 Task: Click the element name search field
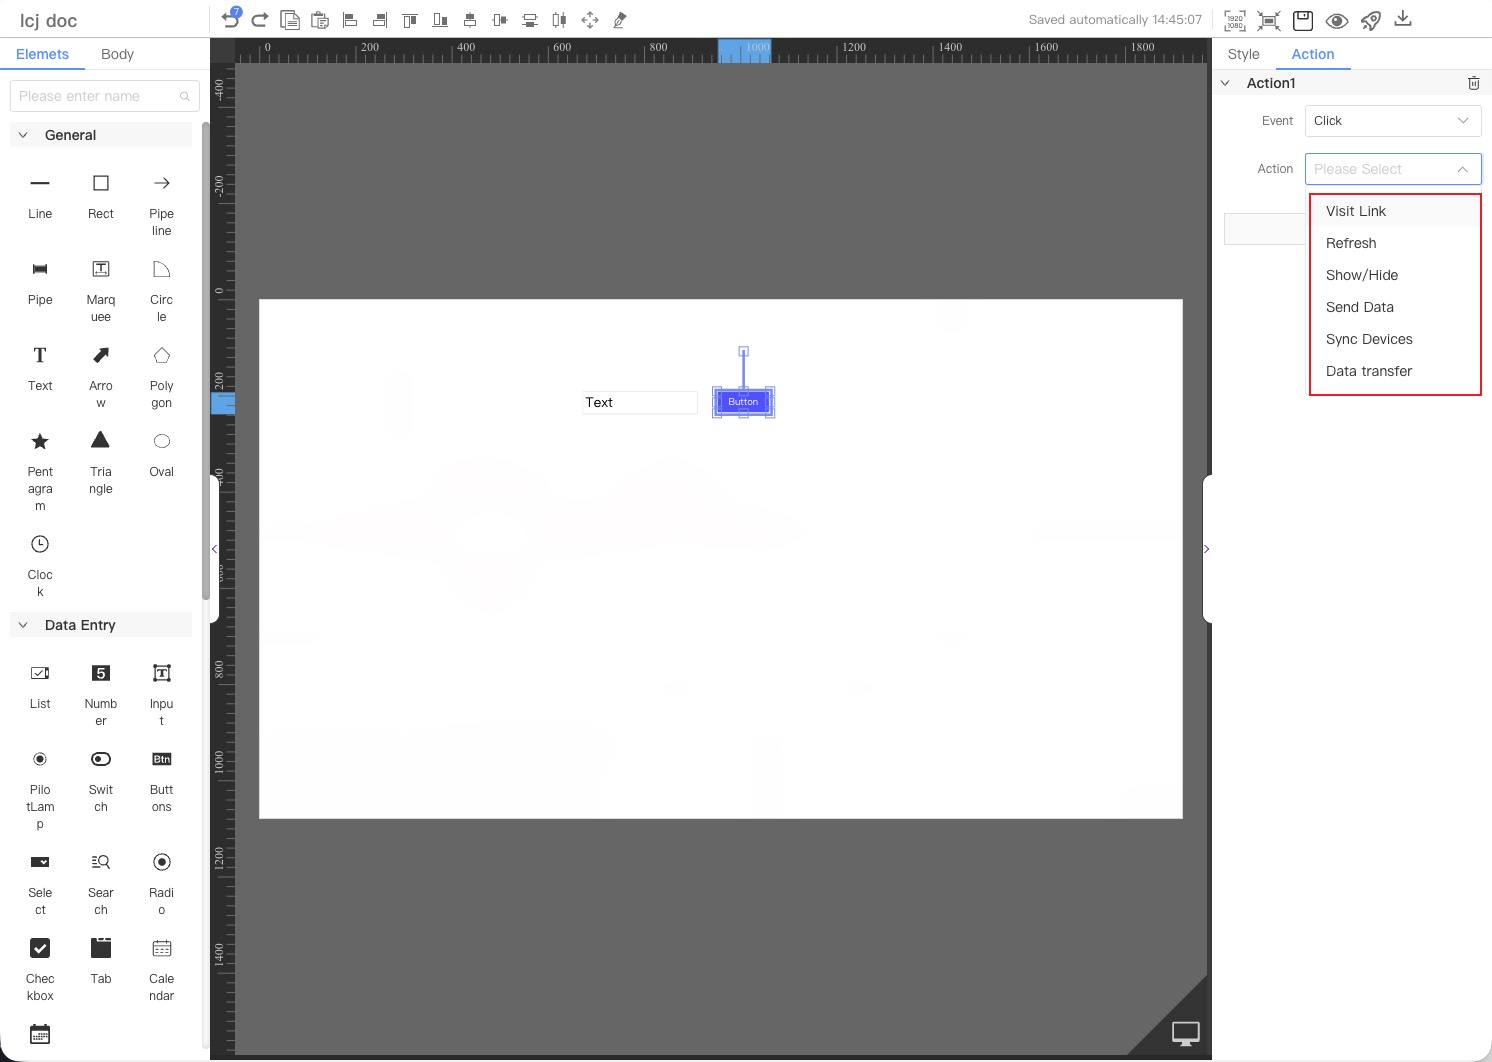tap(97, 96)
